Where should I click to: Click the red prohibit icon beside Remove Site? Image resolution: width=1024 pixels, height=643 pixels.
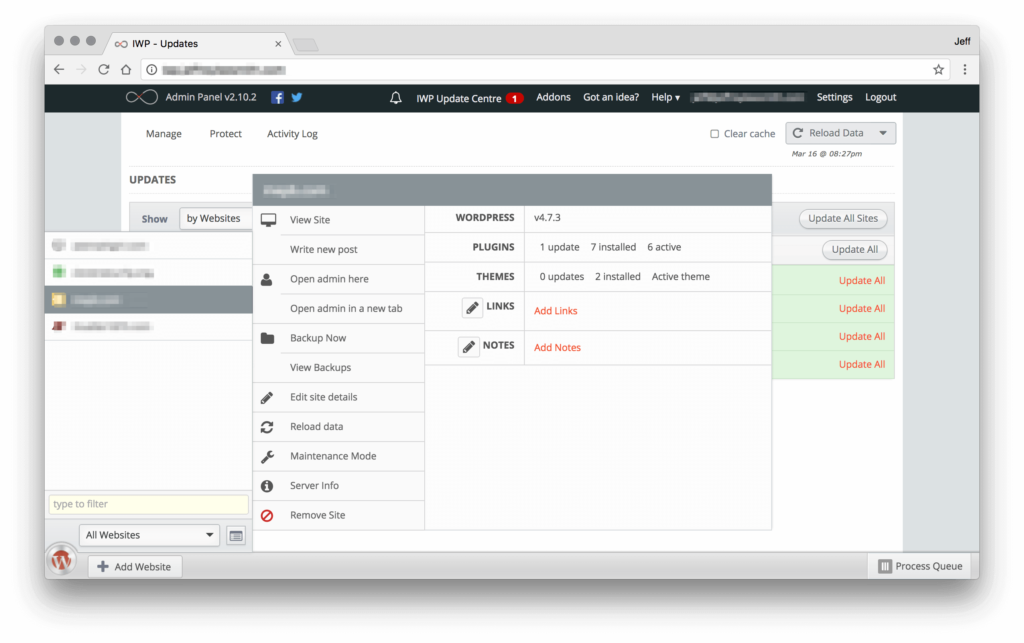(267, 516)
